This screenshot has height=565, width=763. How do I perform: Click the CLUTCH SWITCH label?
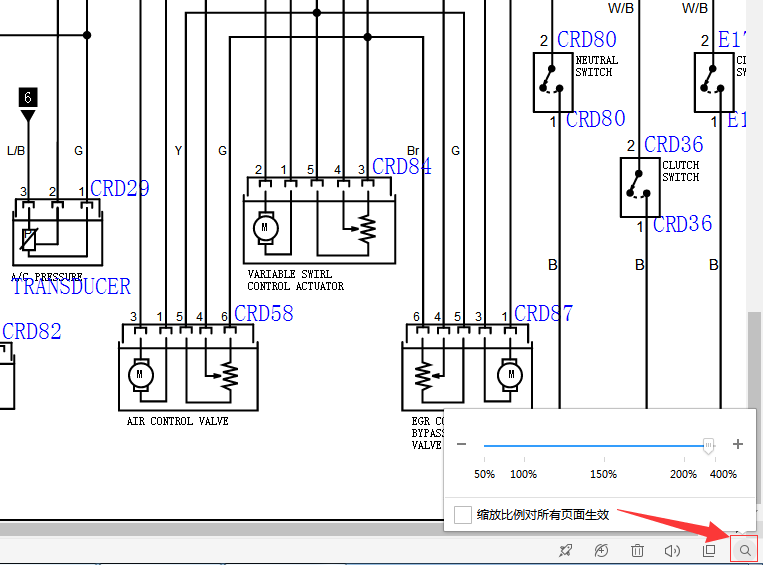point(681,171)
